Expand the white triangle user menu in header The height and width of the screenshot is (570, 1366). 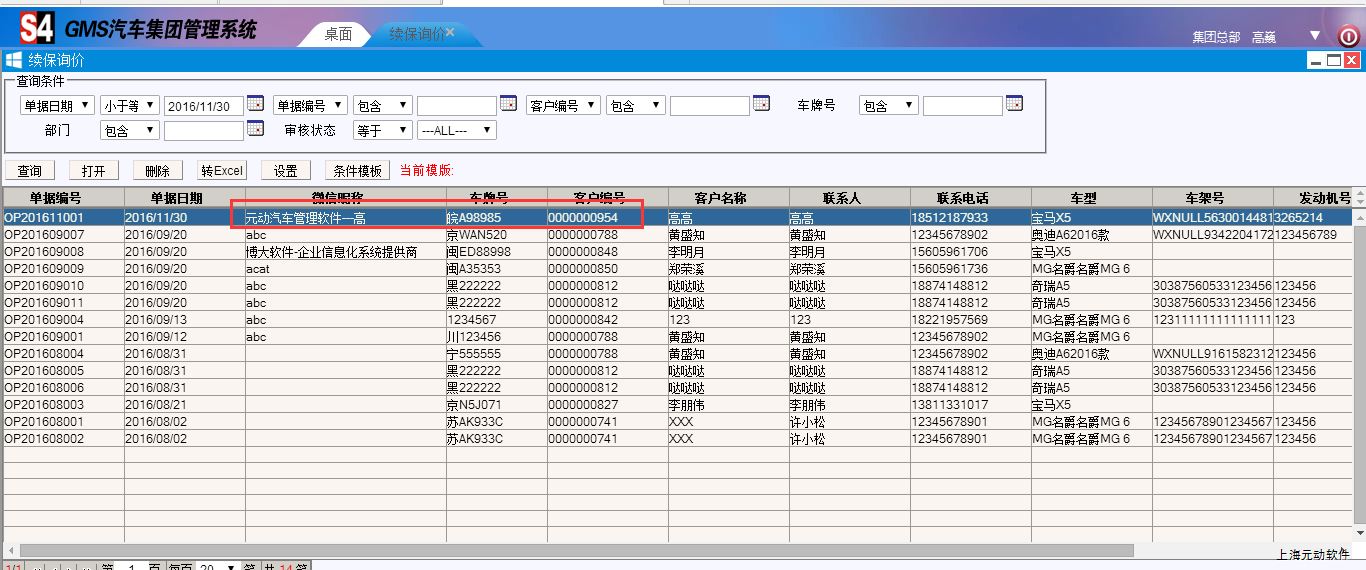(1315, 36)
